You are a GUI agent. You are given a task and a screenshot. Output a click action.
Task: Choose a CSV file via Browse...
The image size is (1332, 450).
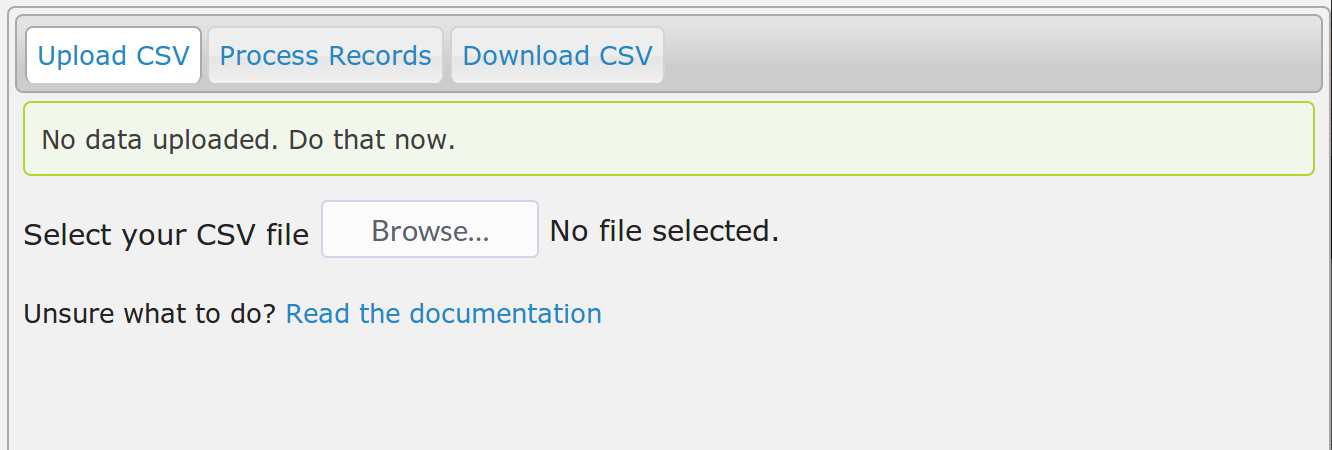430,230
